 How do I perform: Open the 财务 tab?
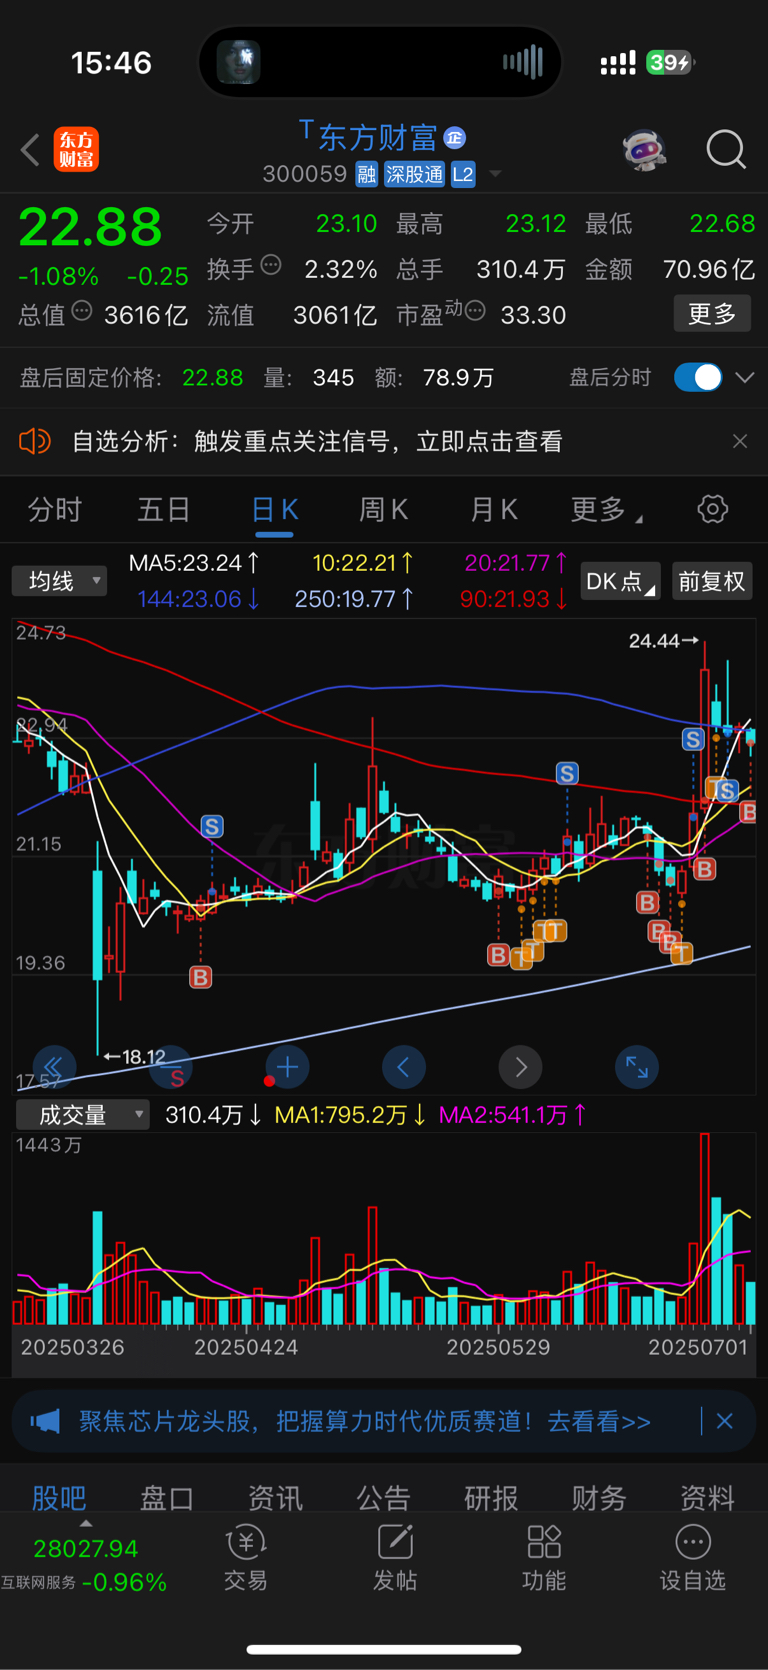(599, 1497)
